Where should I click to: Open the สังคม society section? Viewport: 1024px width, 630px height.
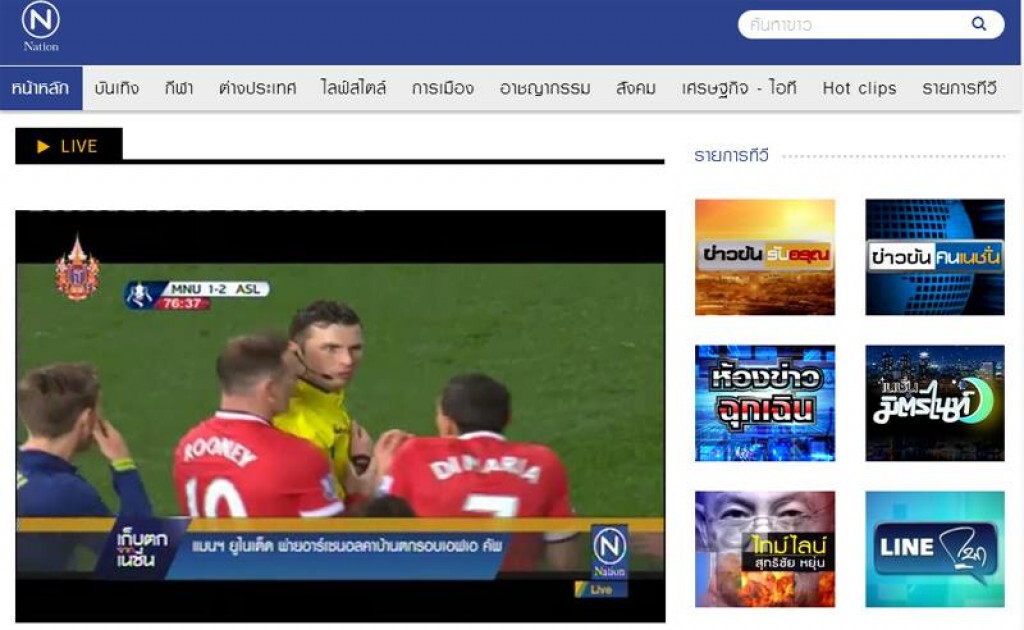click(635, 88)
